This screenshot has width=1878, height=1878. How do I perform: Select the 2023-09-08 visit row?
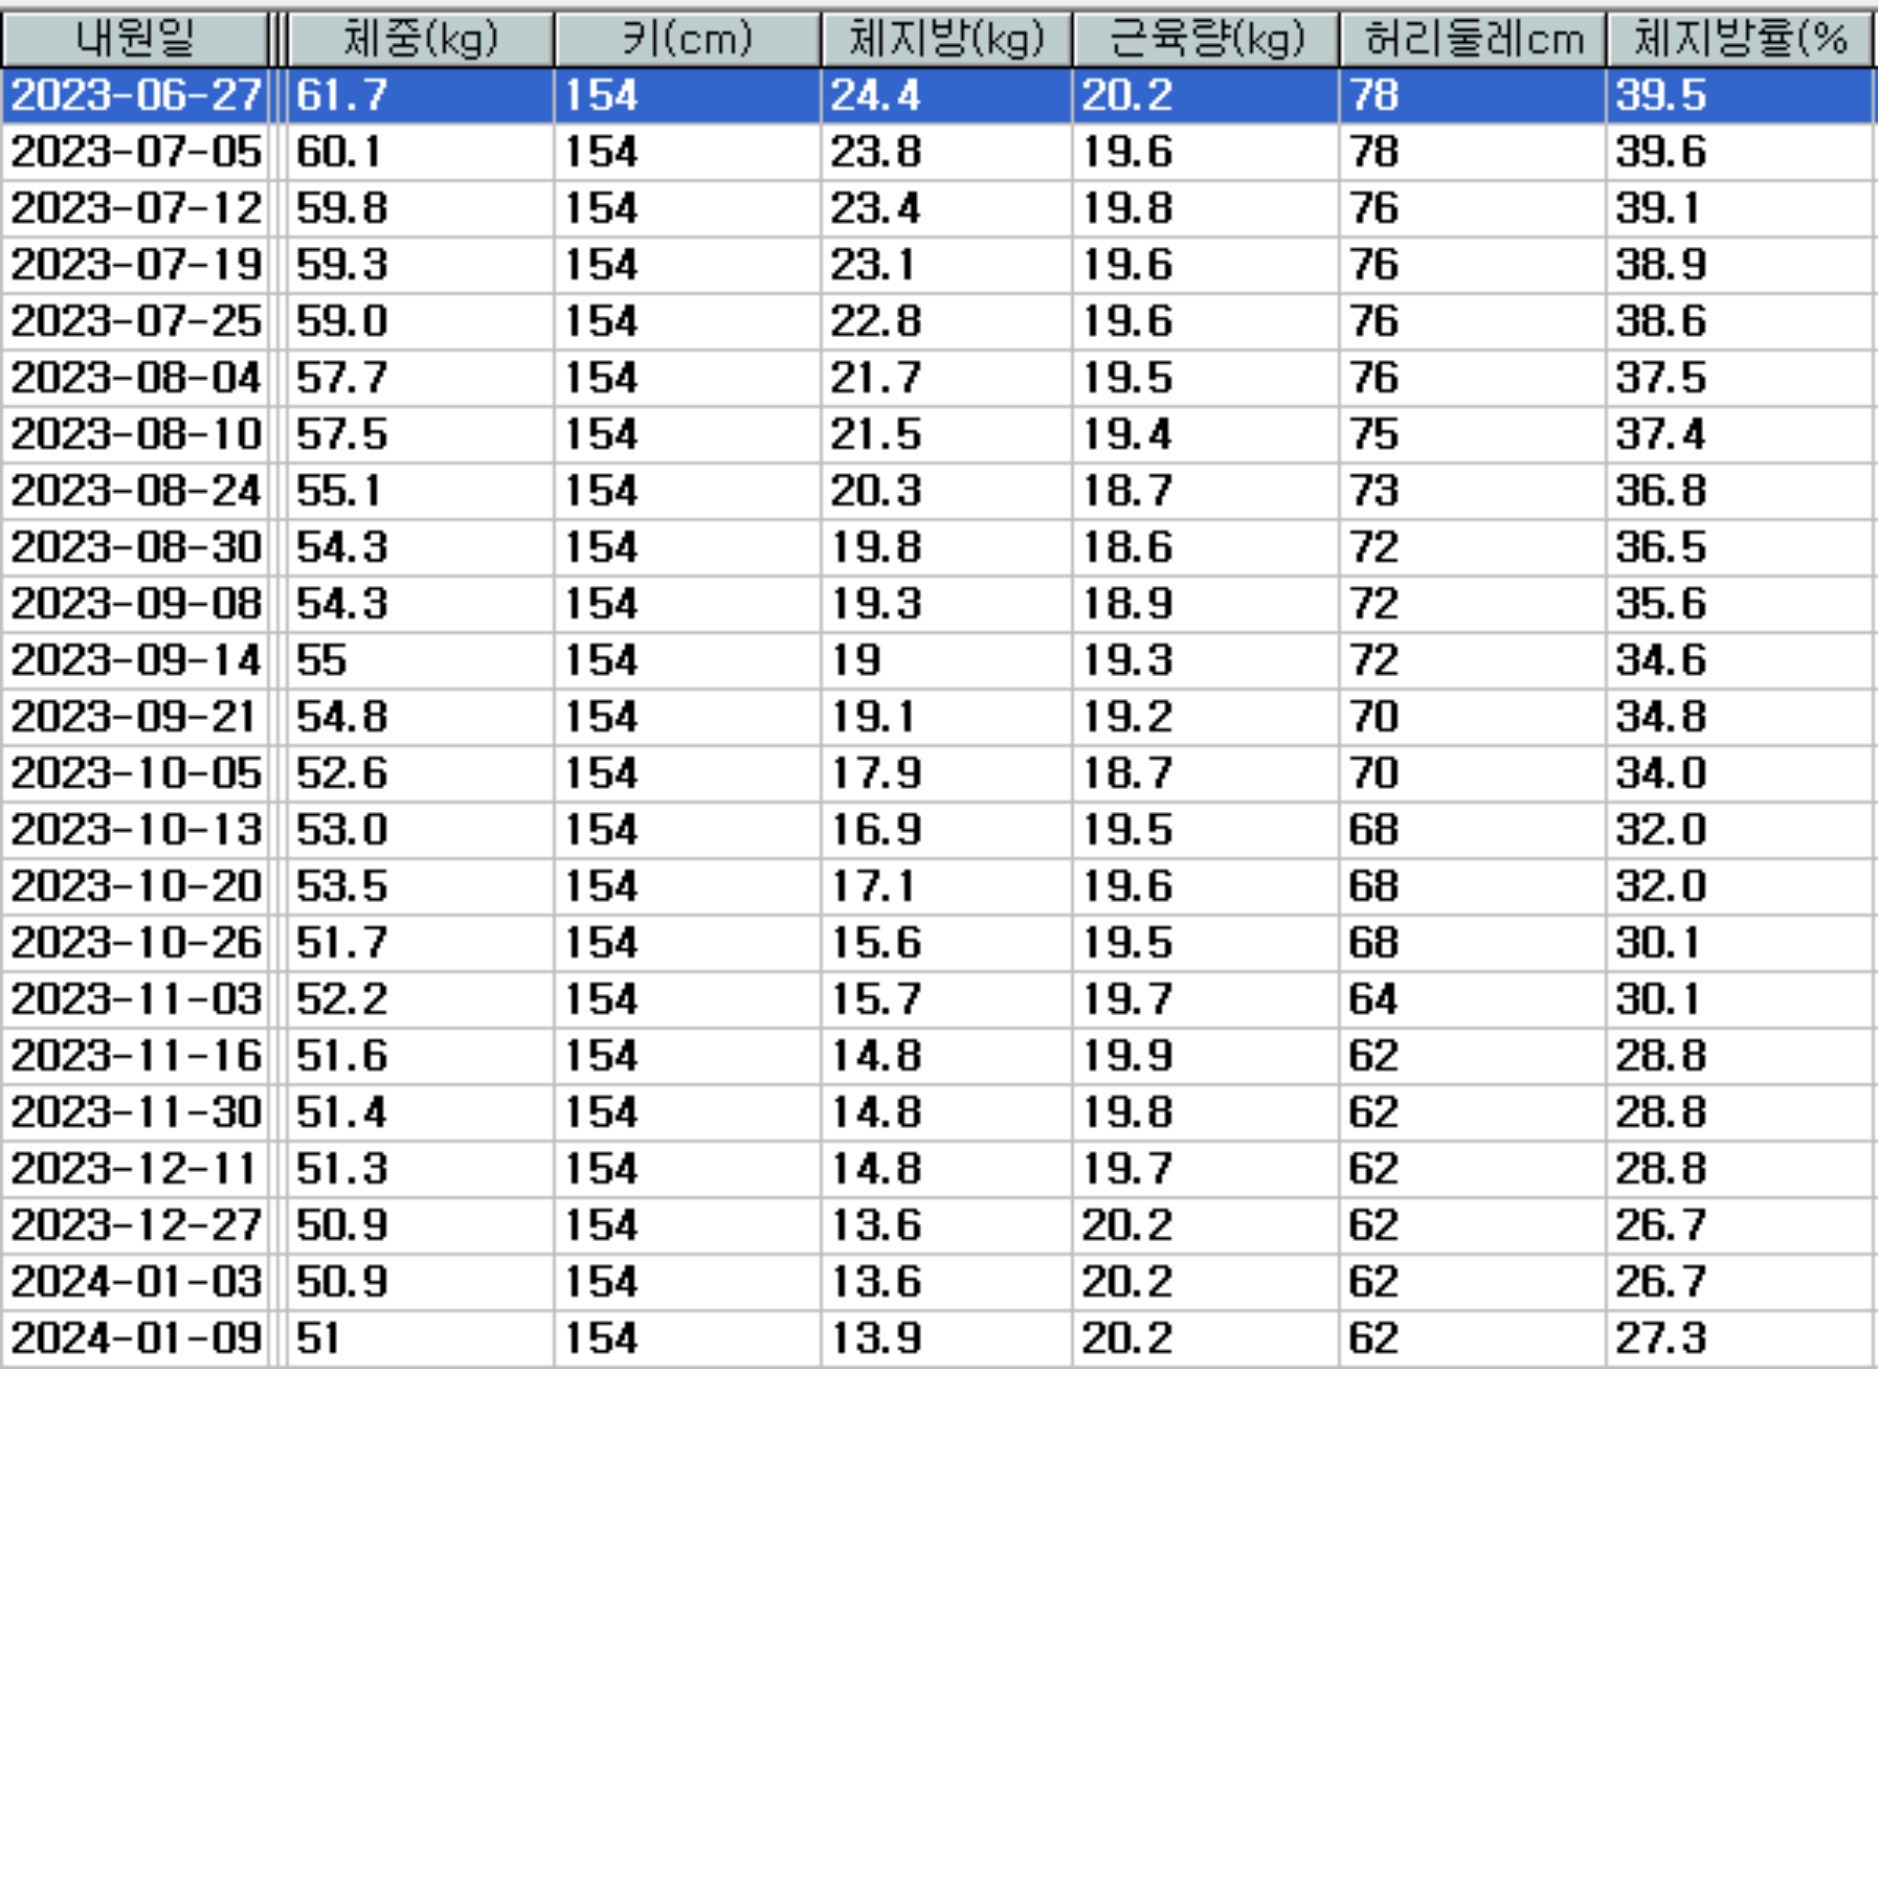coord(939,604)
